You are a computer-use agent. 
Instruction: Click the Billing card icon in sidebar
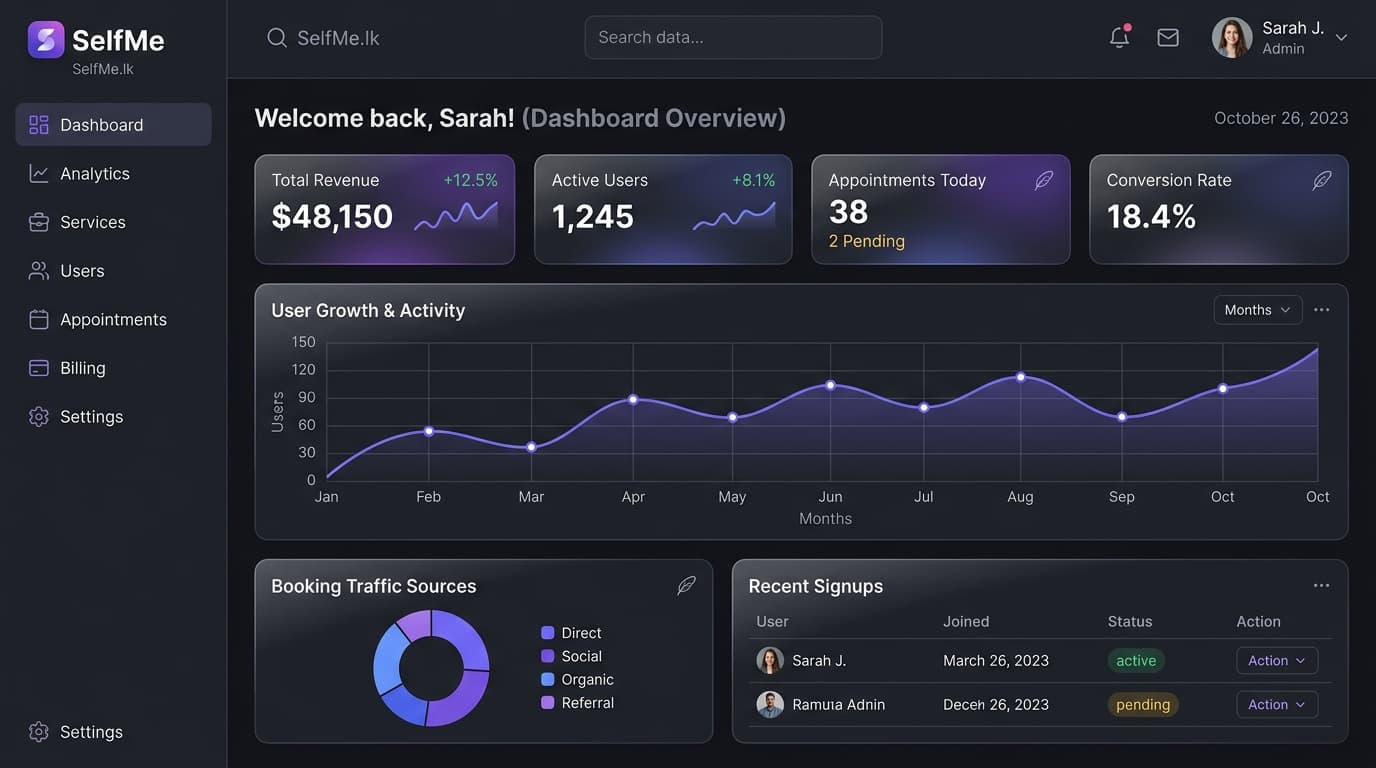pos(39,368)
